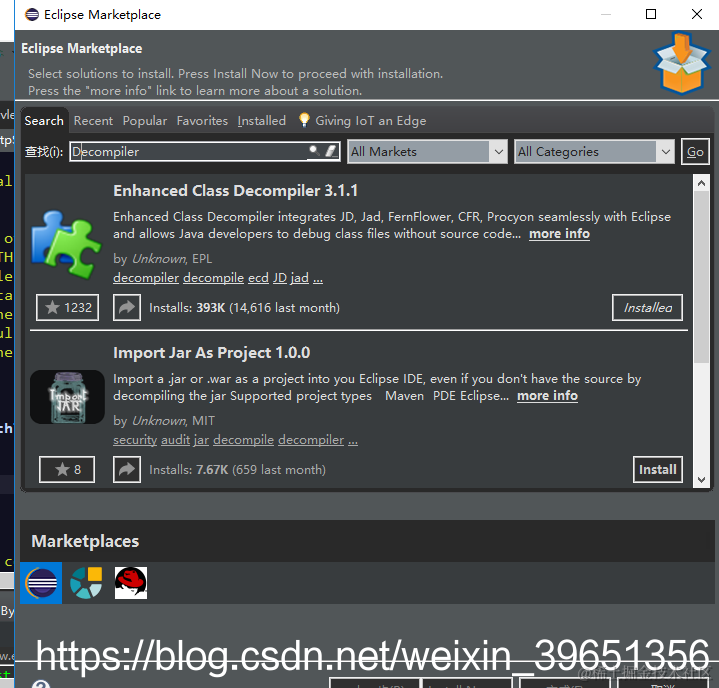Open more info for Import Jar As Project

(548, 395)
